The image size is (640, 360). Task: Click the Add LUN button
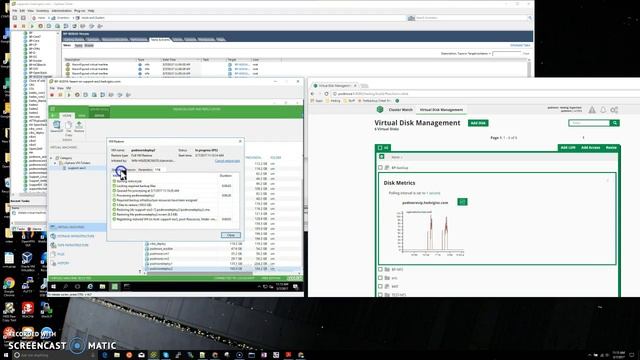click(568, 147)
